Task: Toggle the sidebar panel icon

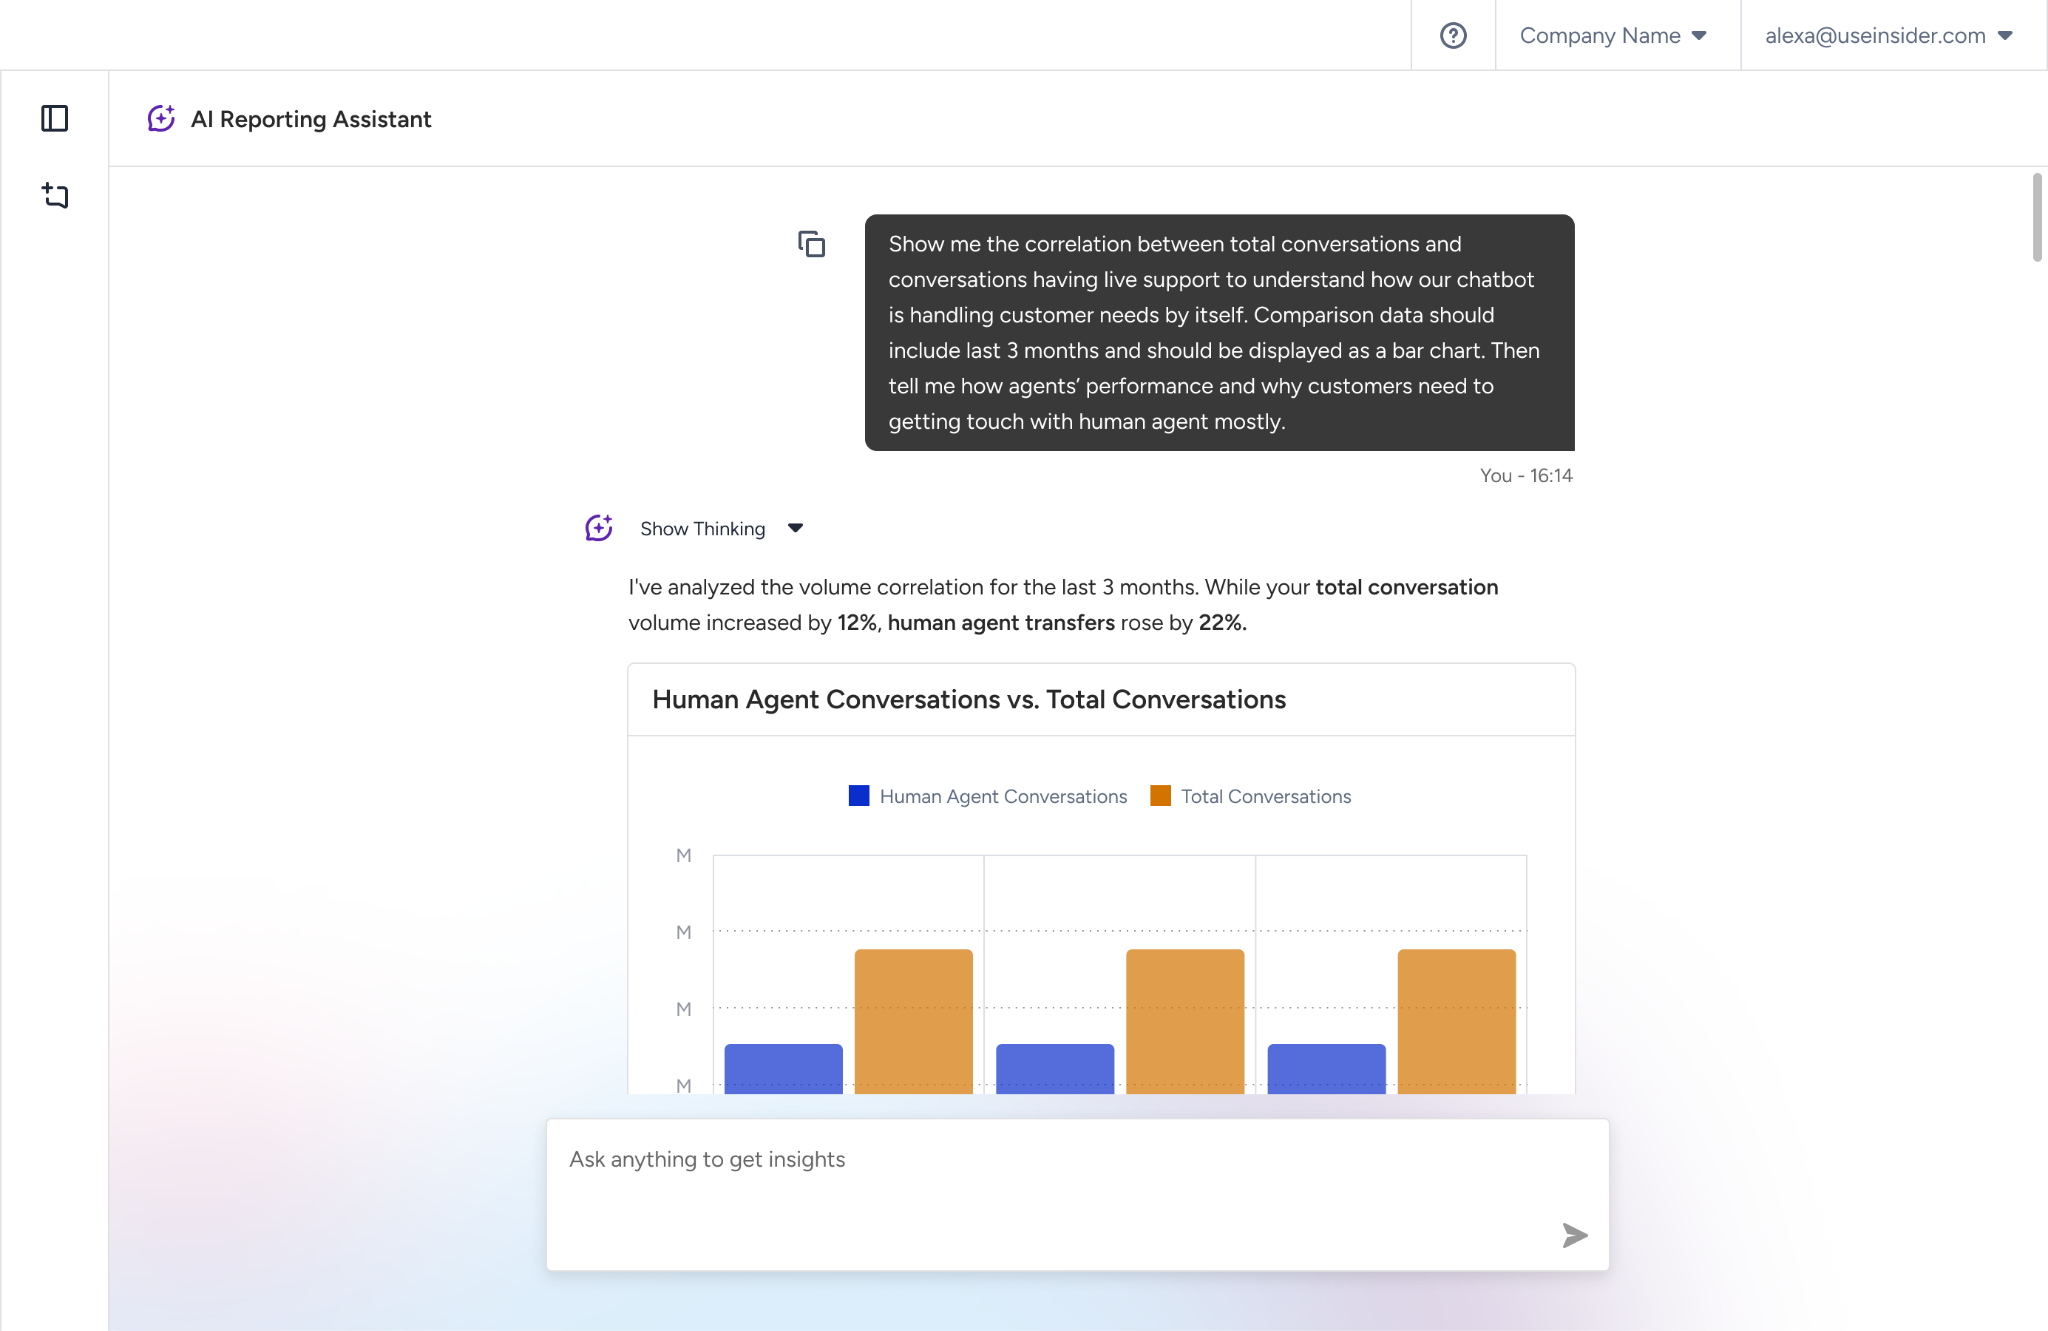Action: 55,119
